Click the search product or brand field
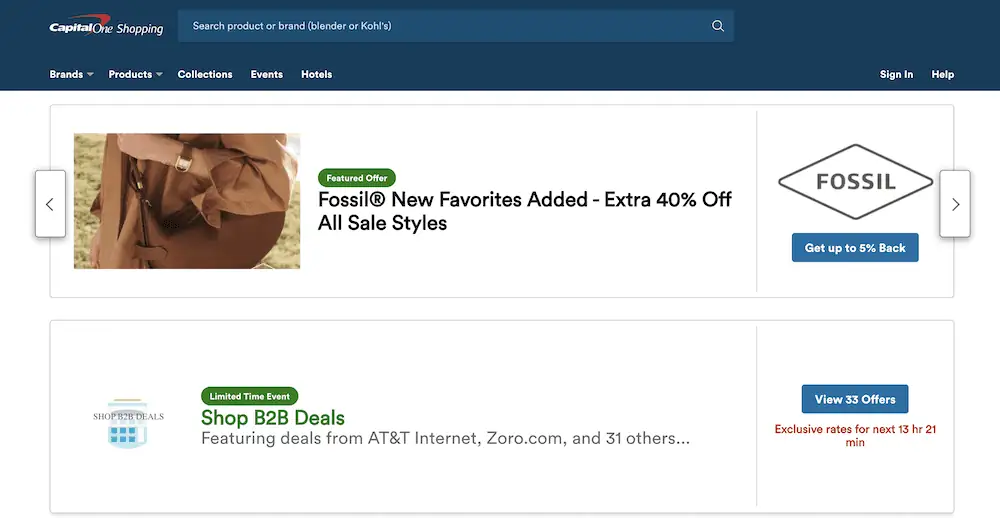 pos(440,26)
